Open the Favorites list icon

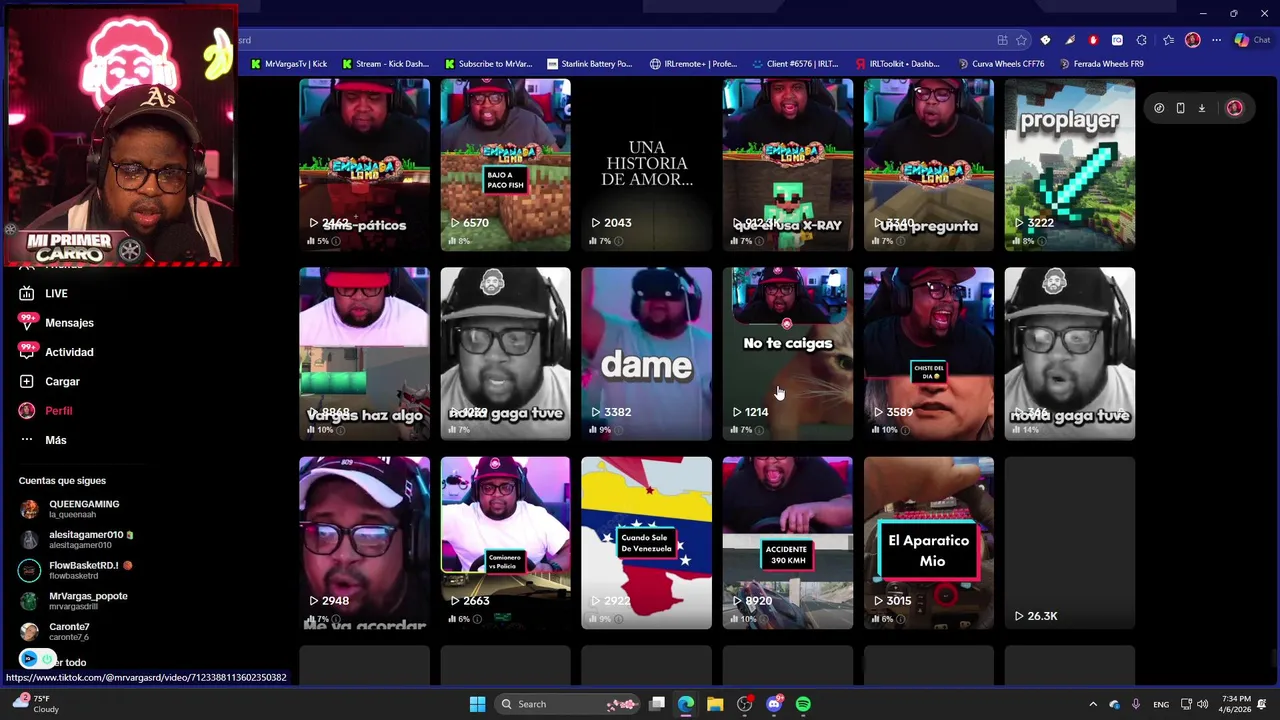point(1168,40)
